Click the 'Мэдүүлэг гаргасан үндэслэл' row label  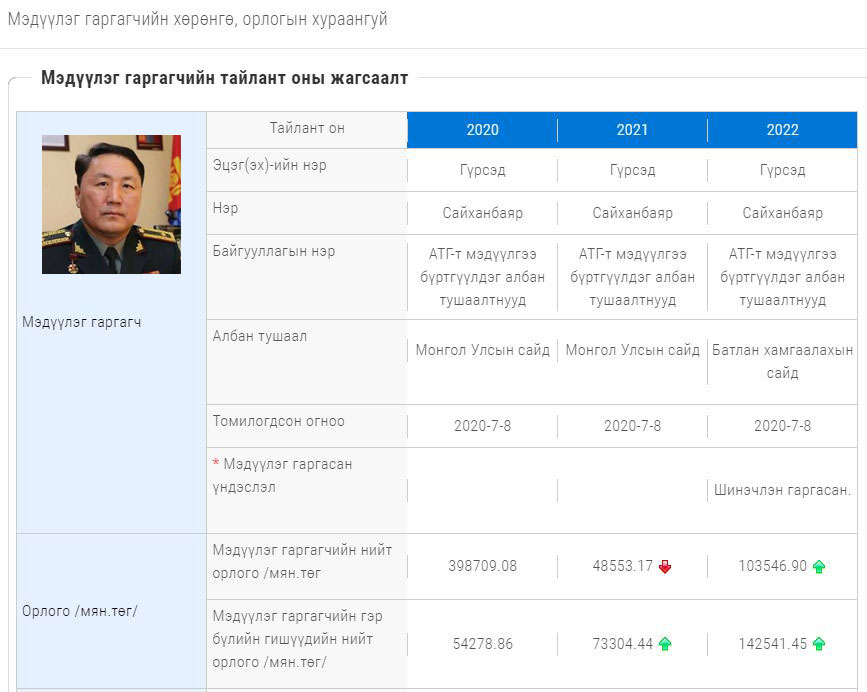[x=283, y=476]
